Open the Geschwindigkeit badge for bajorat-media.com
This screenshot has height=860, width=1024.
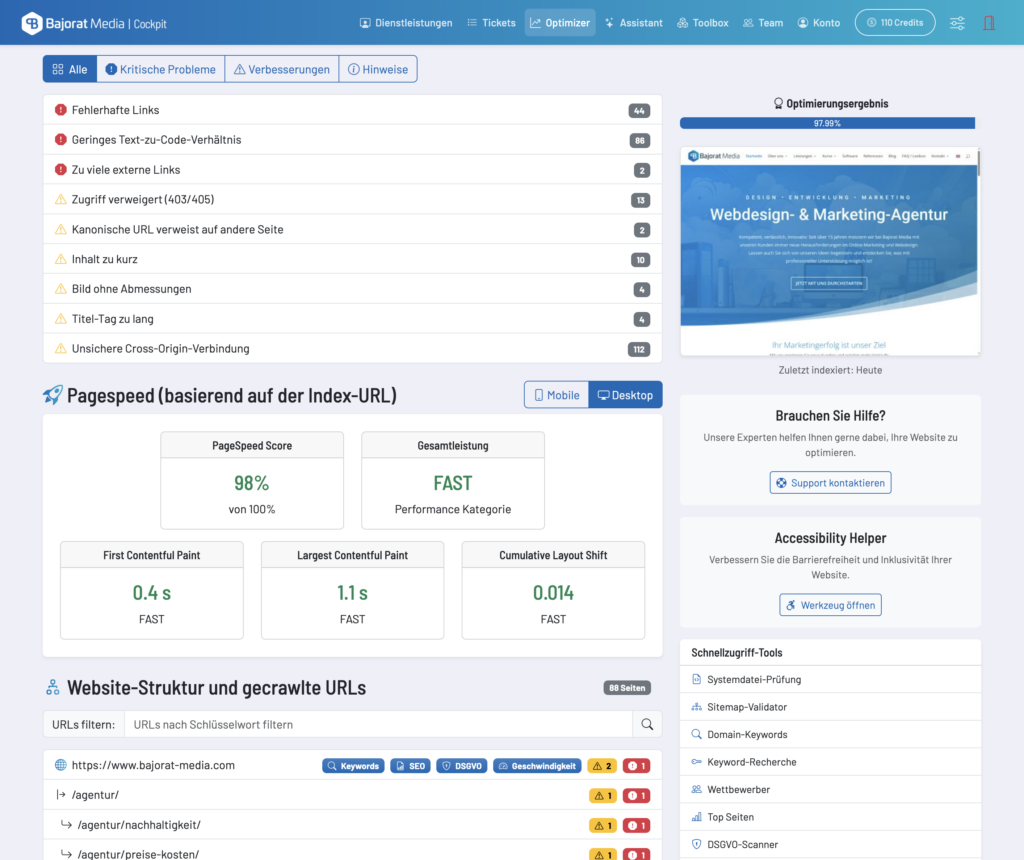tap(537, 765)
